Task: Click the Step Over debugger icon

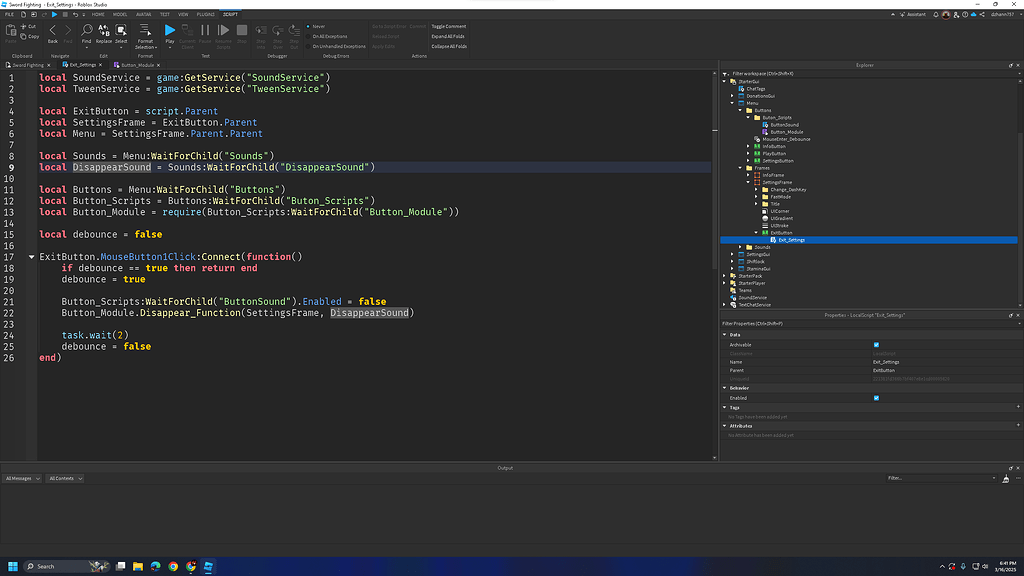Action: (x=278, y=31)
